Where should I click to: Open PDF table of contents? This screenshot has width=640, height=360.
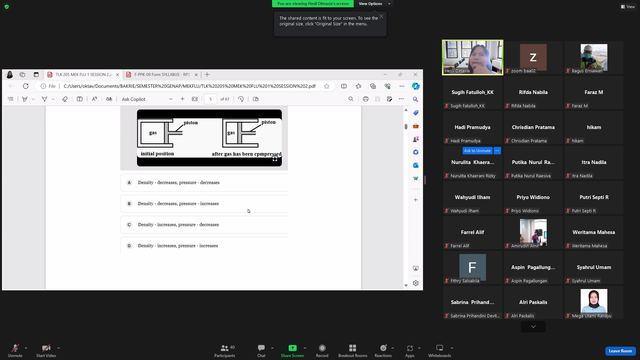11,99
